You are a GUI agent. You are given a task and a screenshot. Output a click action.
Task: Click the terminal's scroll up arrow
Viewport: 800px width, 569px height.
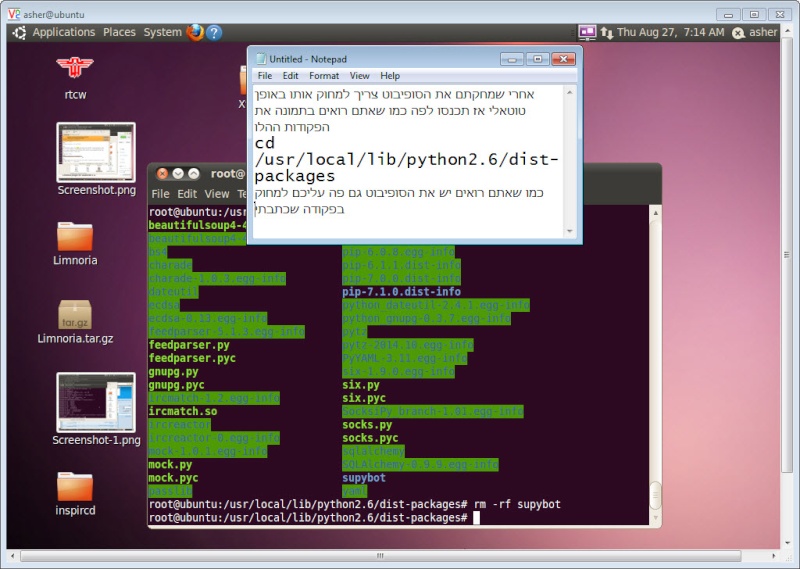tap(656, 213)
